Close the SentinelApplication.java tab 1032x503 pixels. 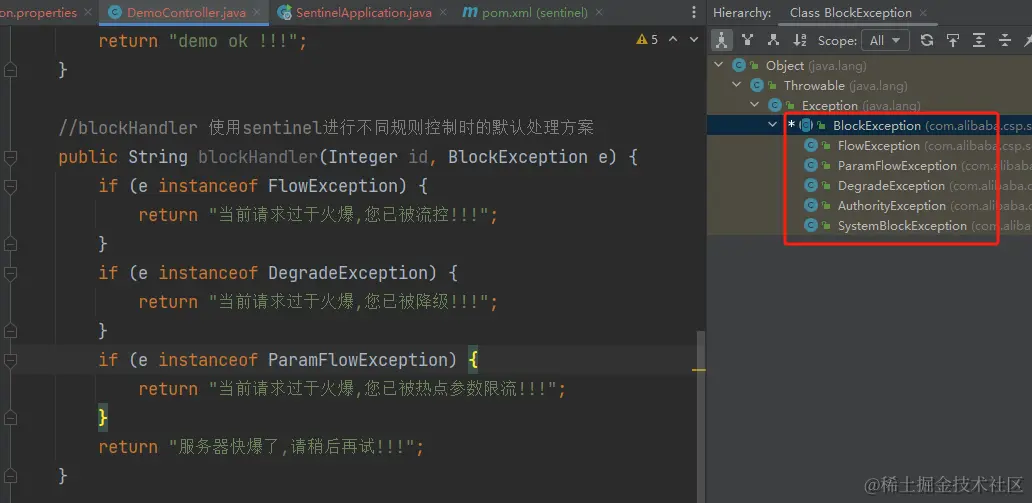(x=442, y=13)
